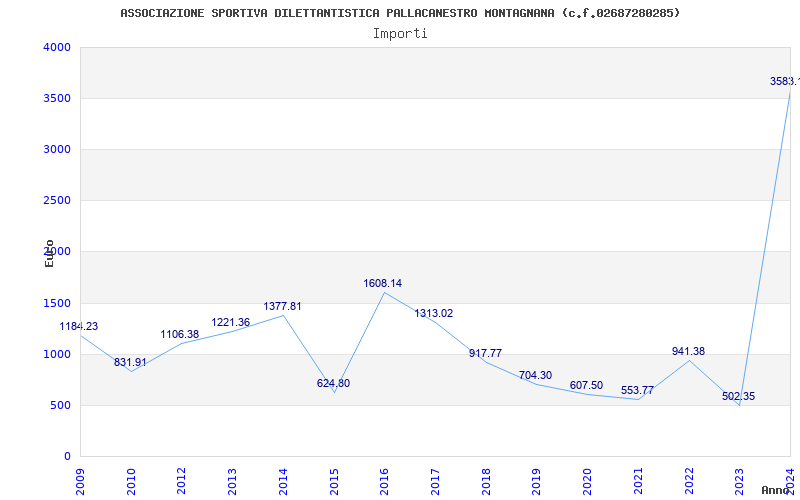This screenshot has height=500, width=800.
Task: Select the 2017 x-axis year label
Action: [435, 482]
